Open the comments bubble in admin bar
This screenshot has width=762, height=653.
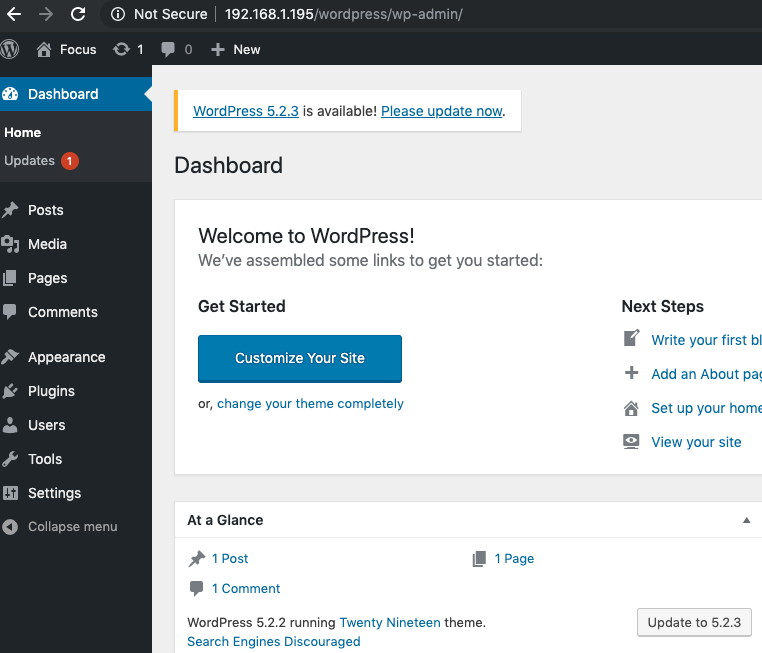[x=168, y=49]
